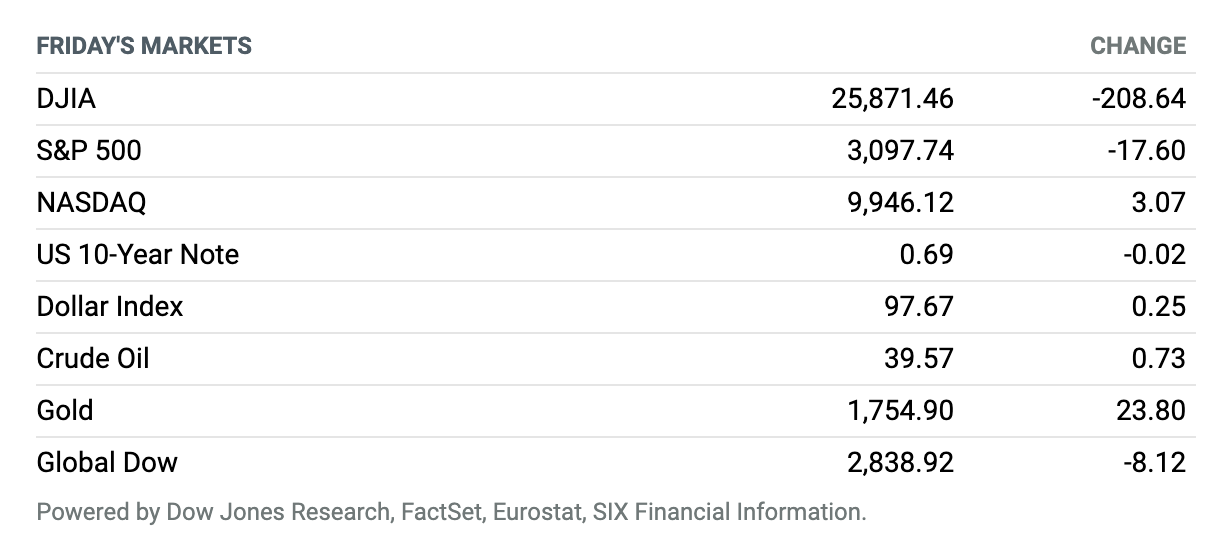This screenshot has width=1222, height=554.
Task: Select the S&P 500 row label
Action: (x=89, y=150)
